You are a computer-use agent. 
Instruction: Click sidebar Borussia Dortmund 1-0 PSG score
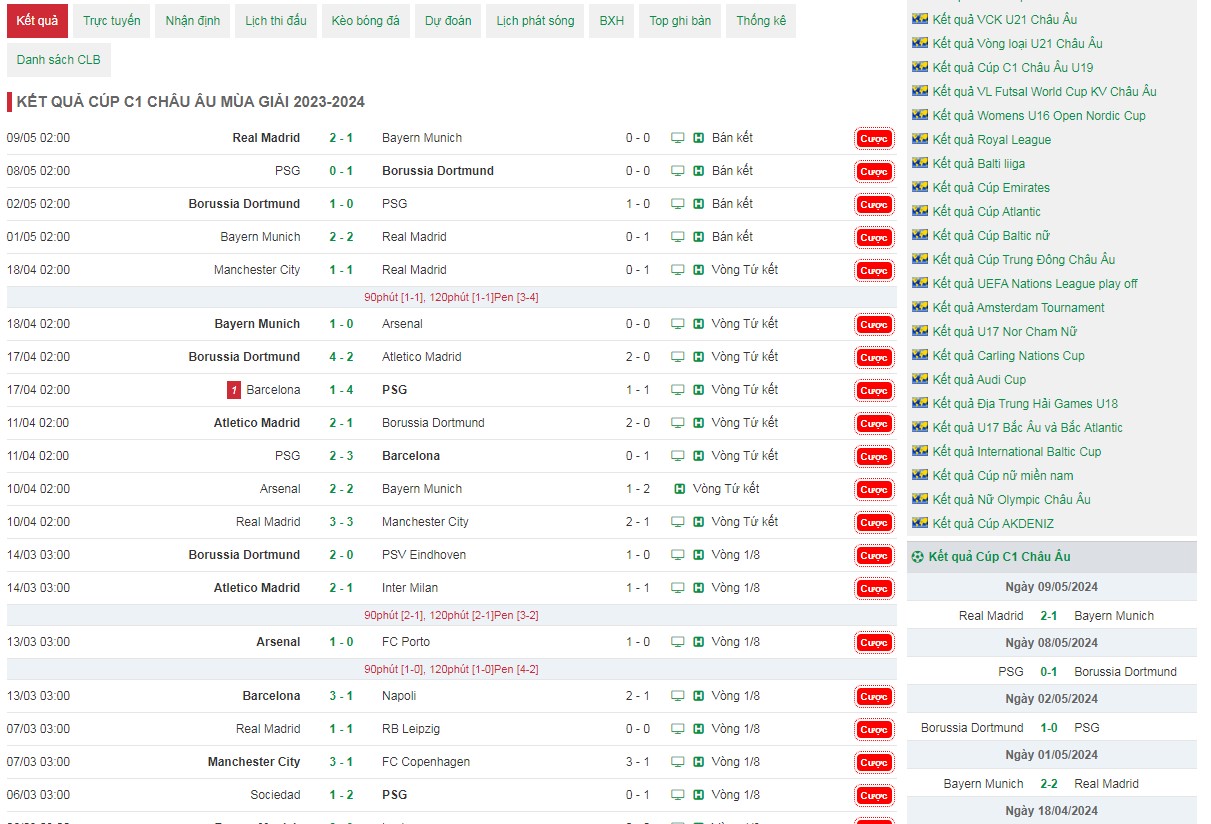tap(1049, 728)
